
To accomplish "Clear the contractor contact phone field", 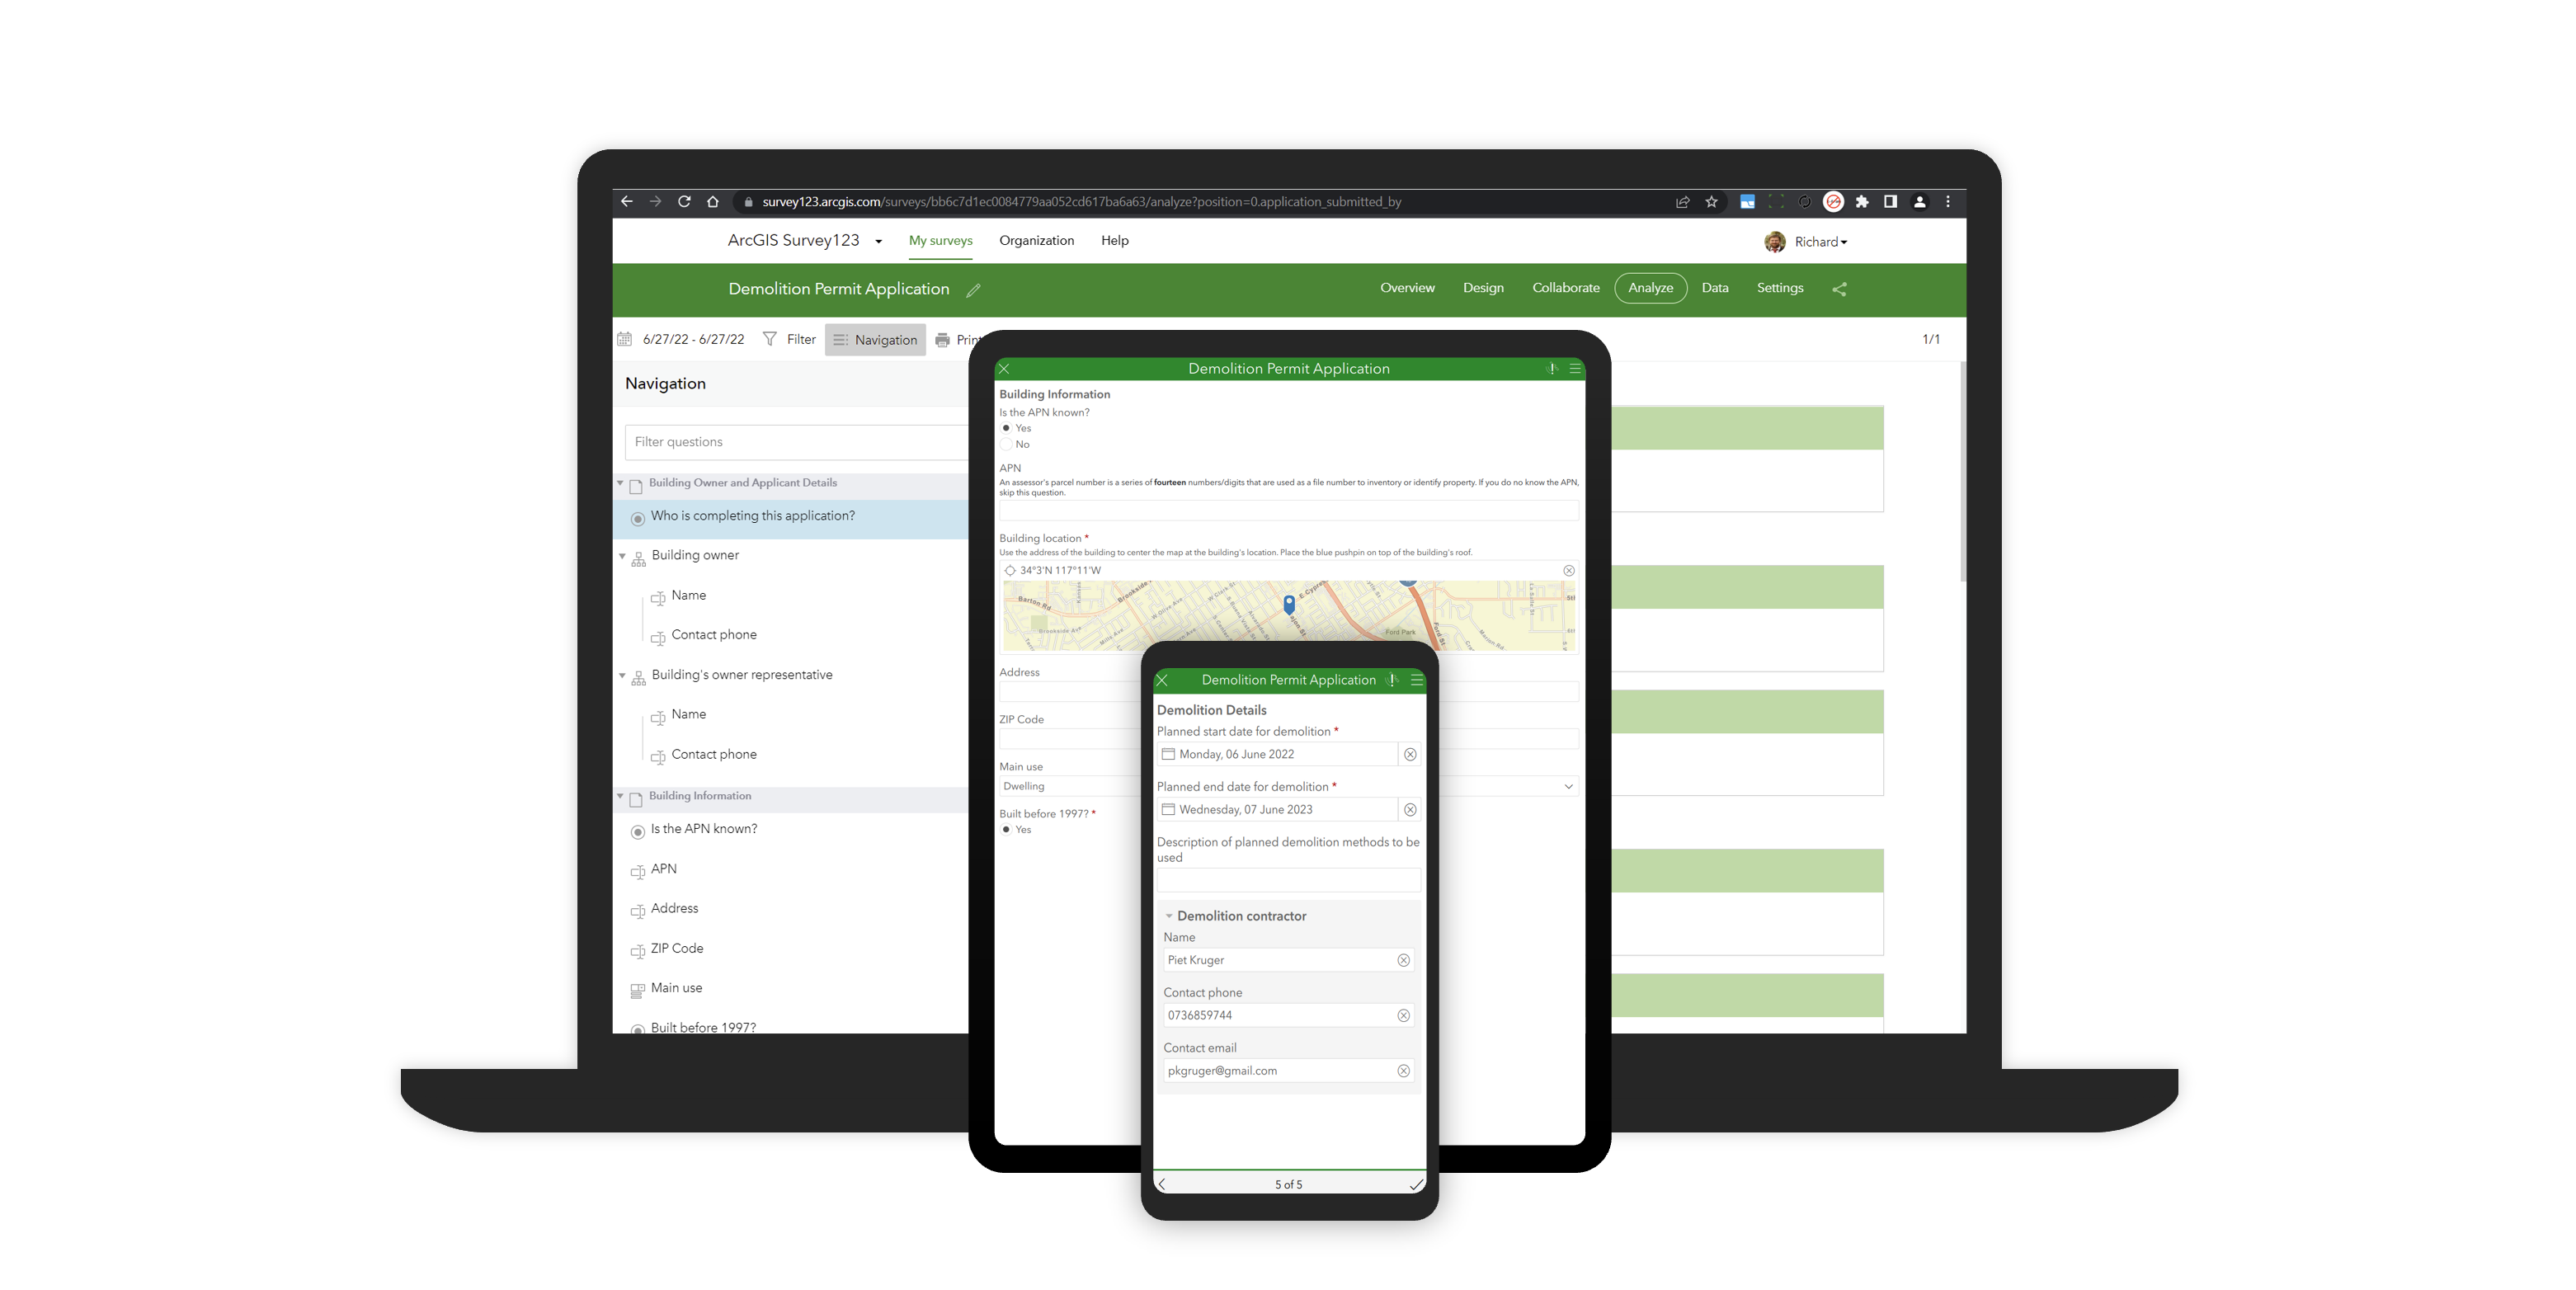I will (1403, 1016).
